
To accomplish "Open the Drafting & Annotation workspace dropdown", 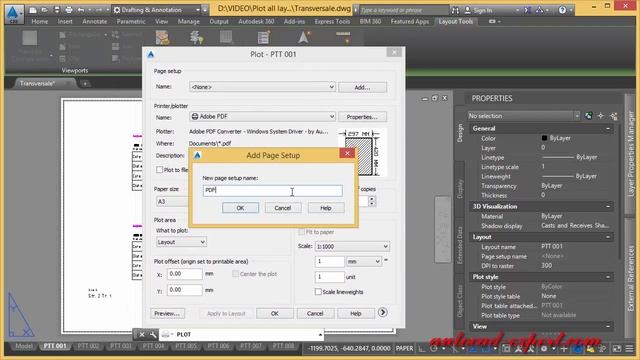I will pos(156,10).
